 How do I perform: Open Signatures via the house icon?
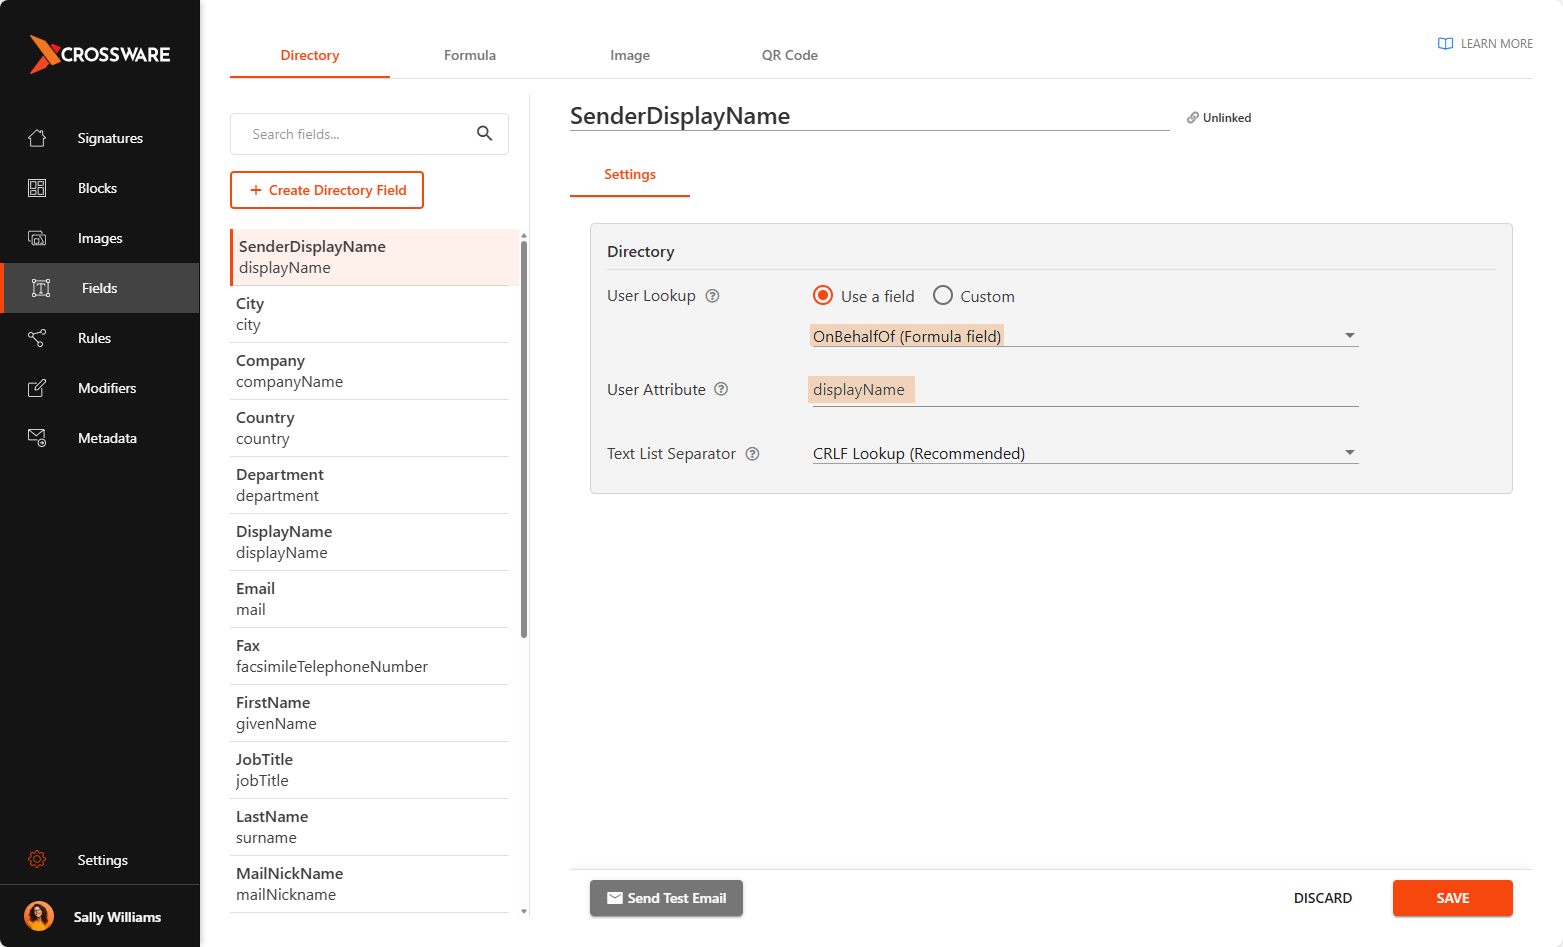coord(37,138)
